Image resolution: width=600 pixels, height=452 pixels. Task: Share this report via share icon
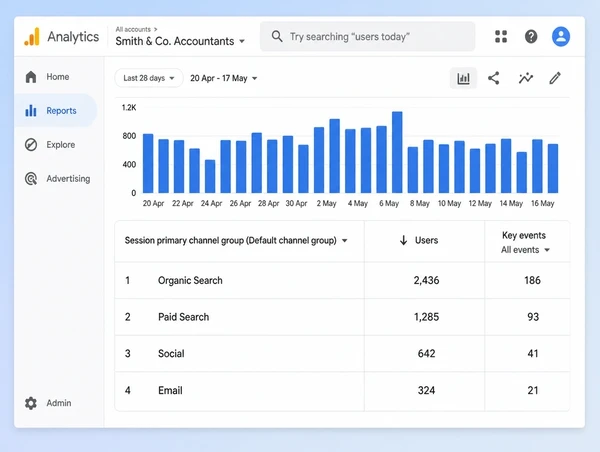pyautogui.click(x=494, y=78)
